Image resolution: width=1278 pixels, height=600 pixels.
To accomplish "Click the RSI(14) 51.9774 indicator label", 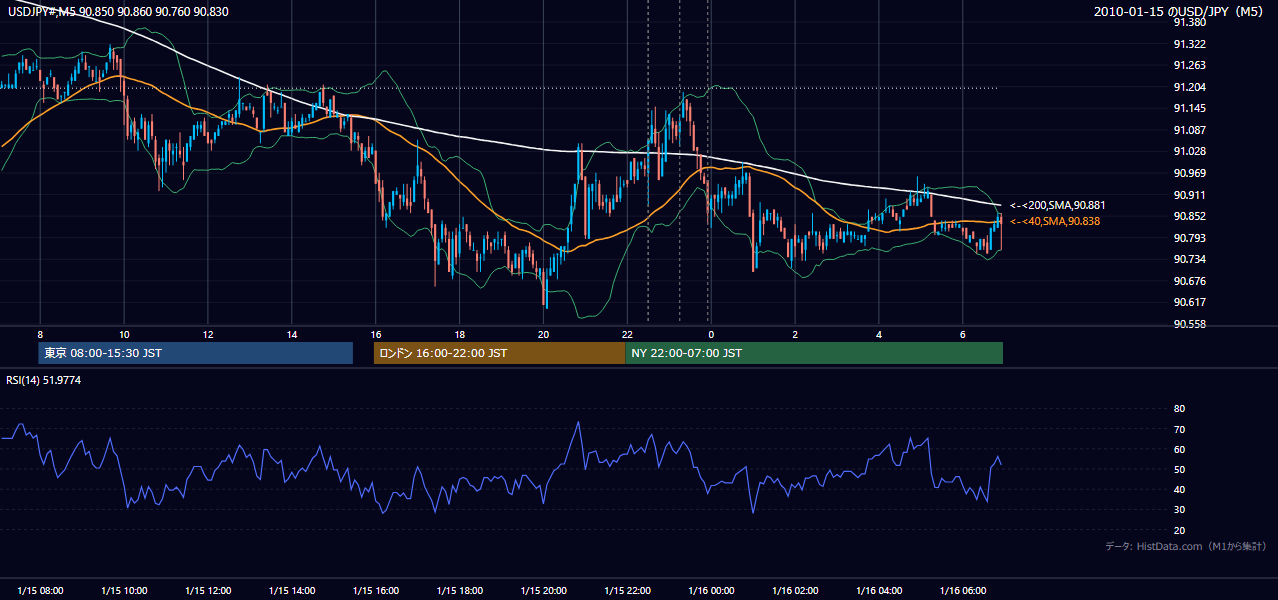I will tap(44, 380).
